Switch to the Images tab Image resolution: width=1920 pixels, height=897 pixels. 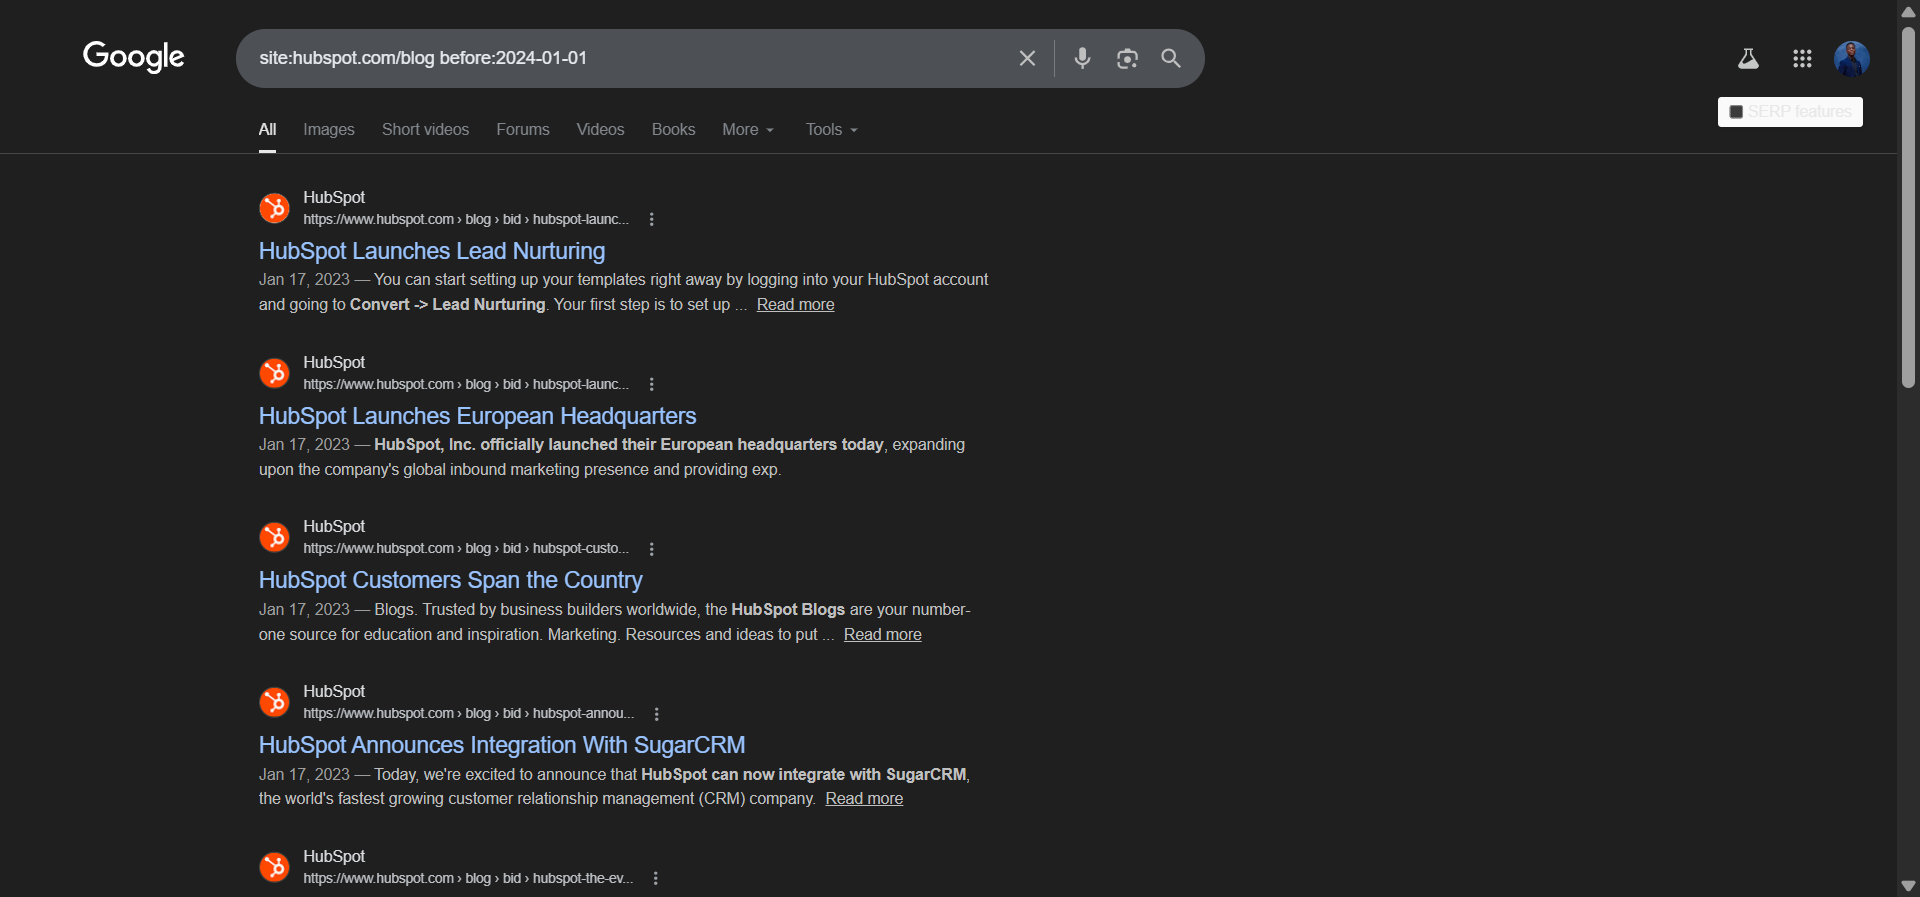pyautogui.click(x=329, y=129)
